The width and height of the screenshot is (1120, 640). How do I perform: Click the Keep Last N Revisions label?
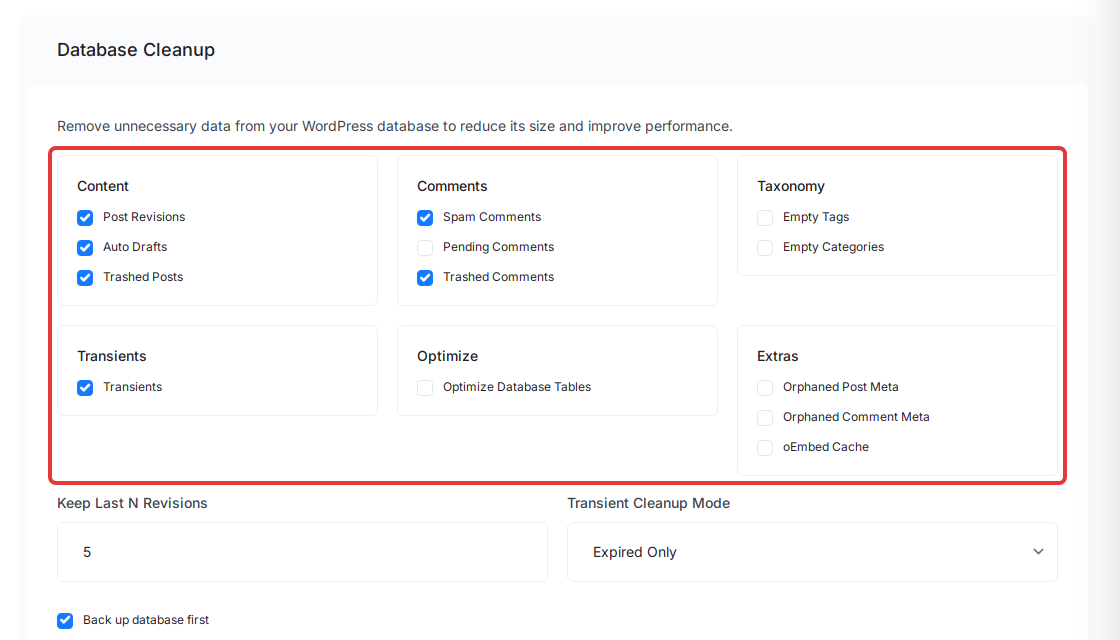point(132,503)
